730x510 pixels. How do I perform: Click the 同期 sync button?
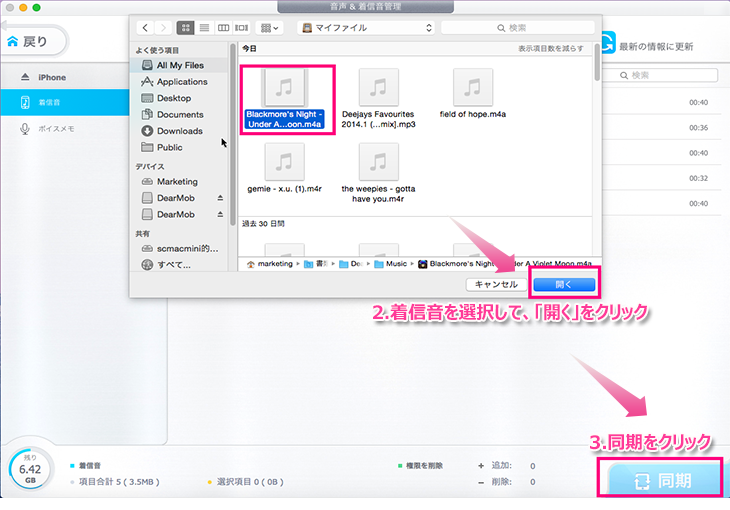(x=663, y=480)
